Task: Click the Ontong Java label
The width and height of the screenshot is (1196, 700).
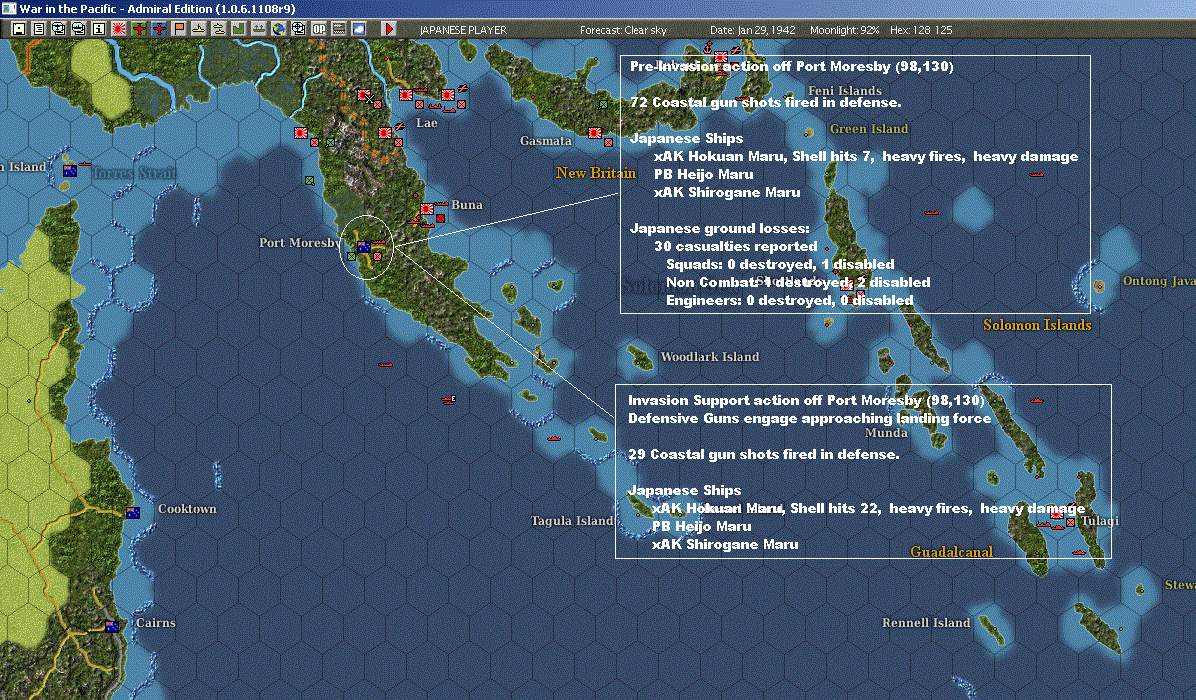Action: click(x=1159, y=281)
